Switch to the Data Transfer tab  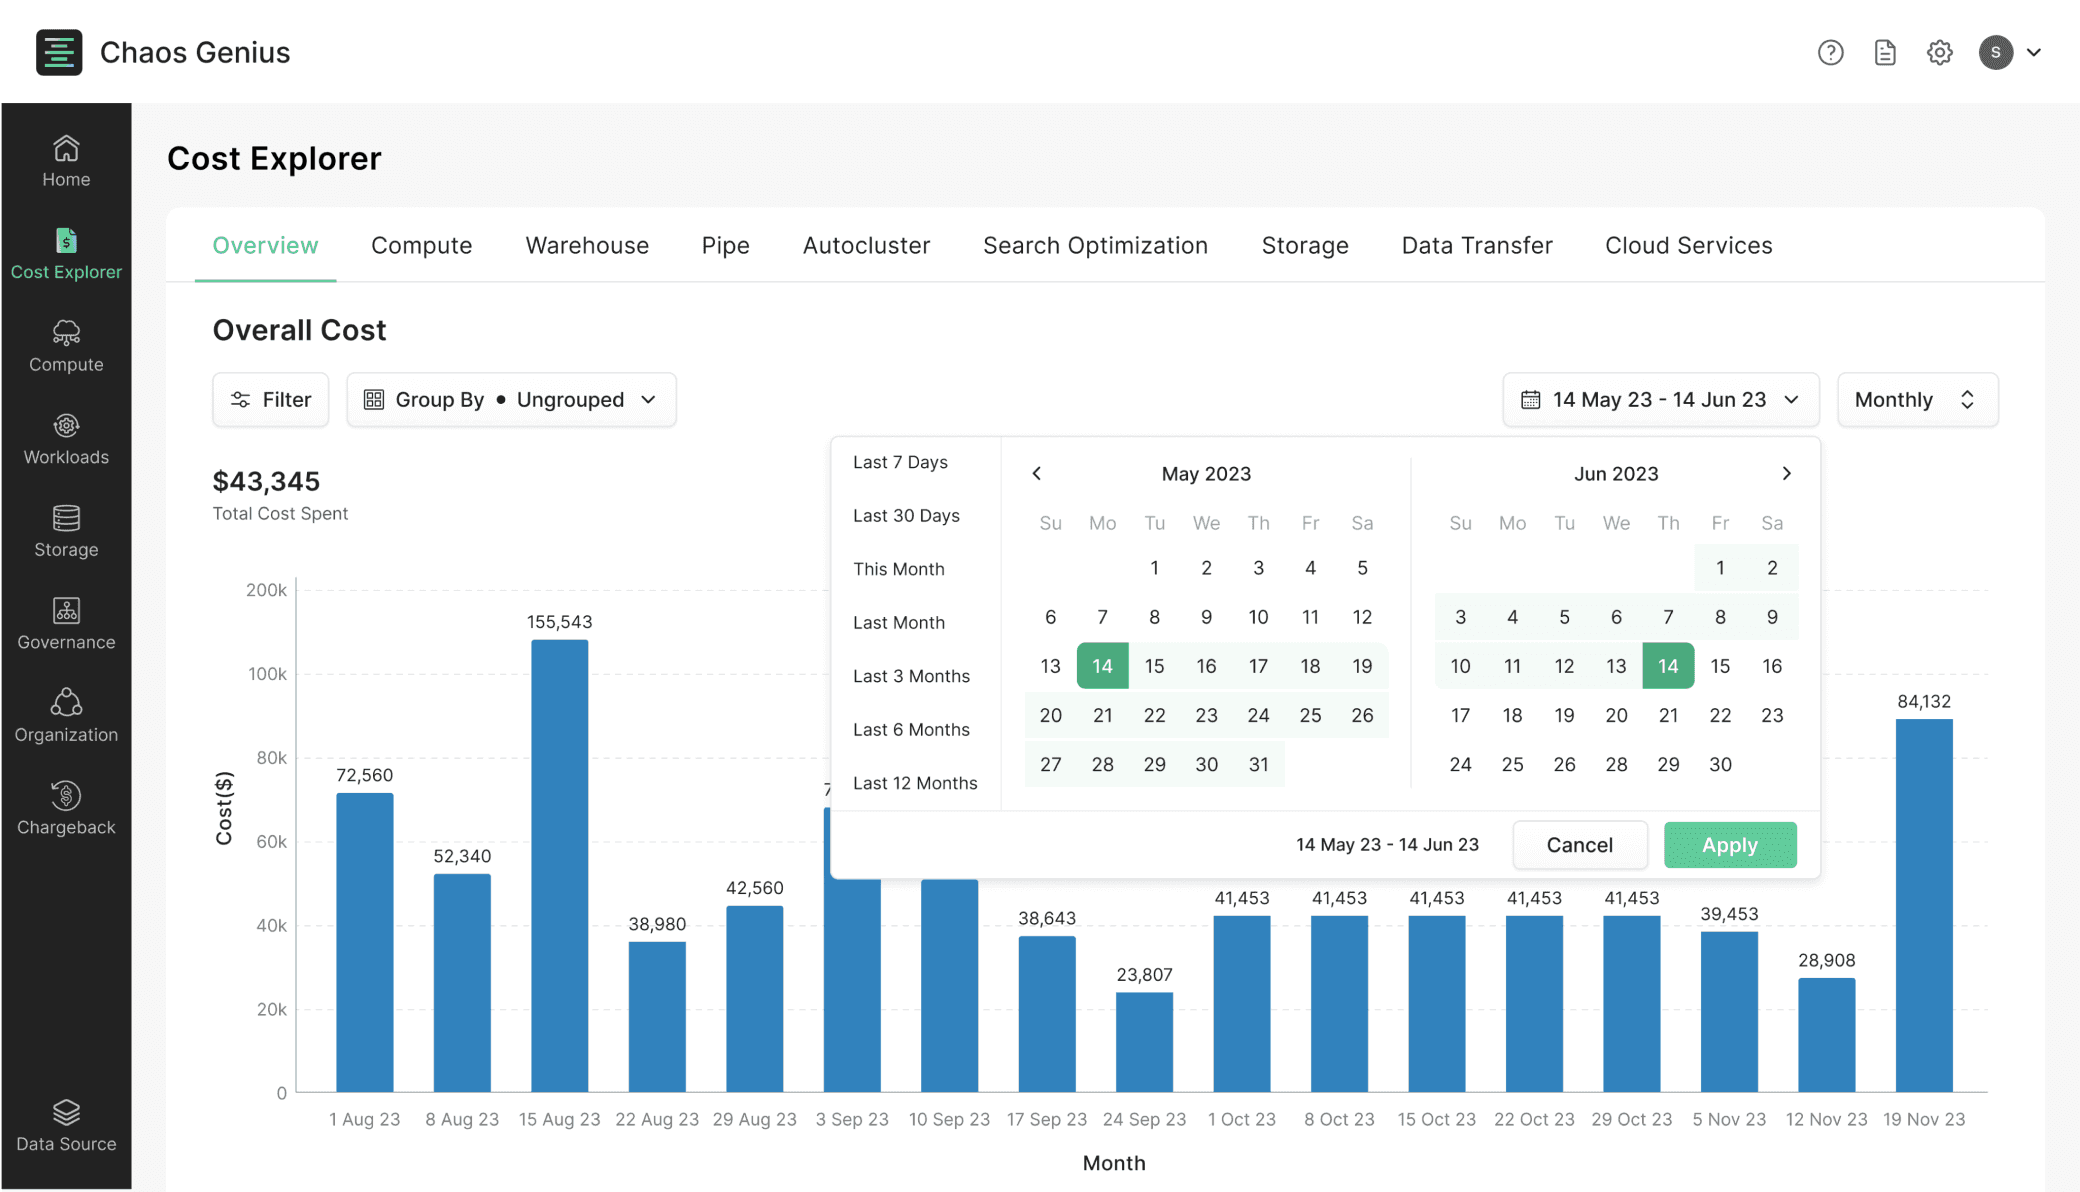tap(1476, 245)
